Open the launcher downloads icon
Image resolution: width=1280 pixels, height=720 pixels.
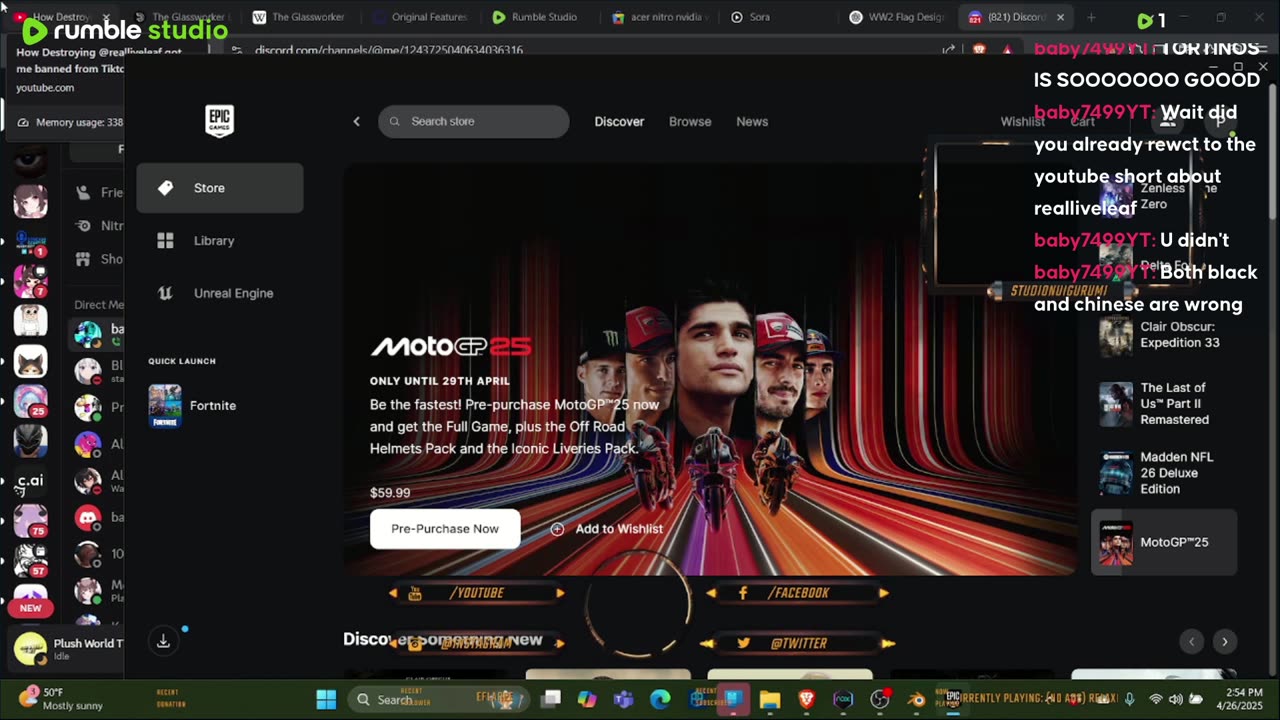click(164, 642)
